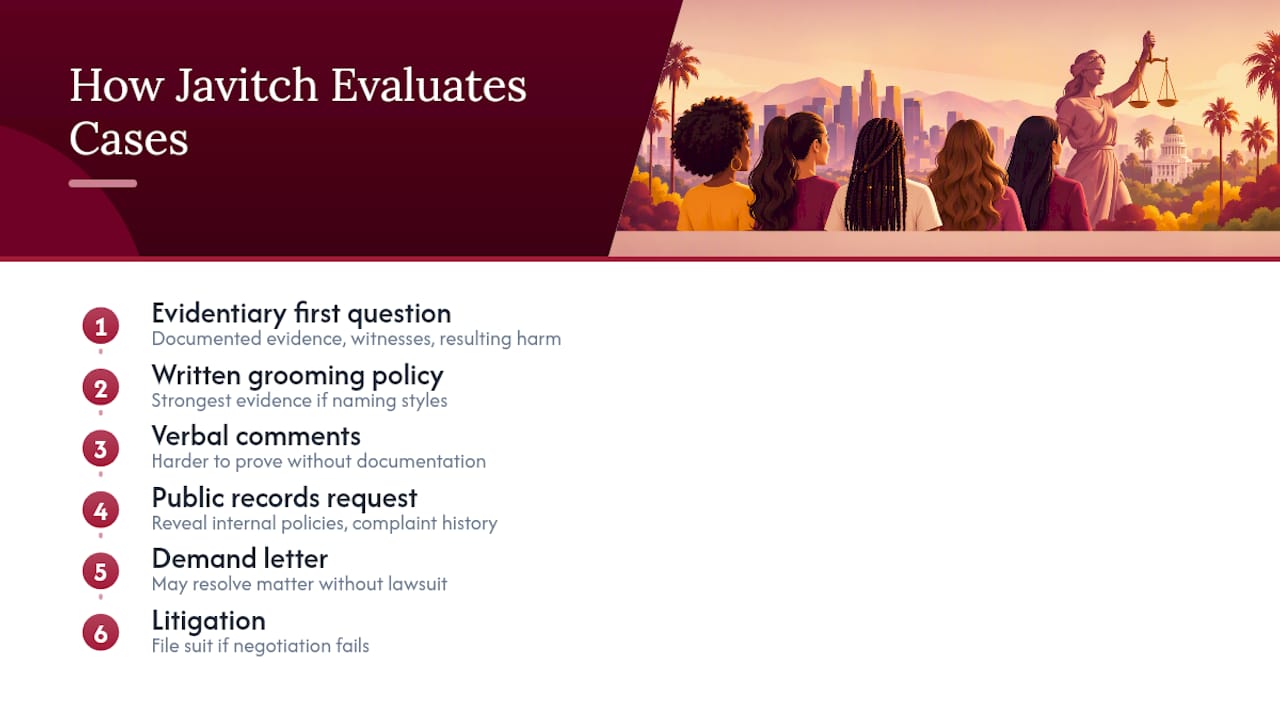Select 'Demand letter' heading
Image resolution: width=1280 pixels, height=720 pixels.
click(240, 558)
